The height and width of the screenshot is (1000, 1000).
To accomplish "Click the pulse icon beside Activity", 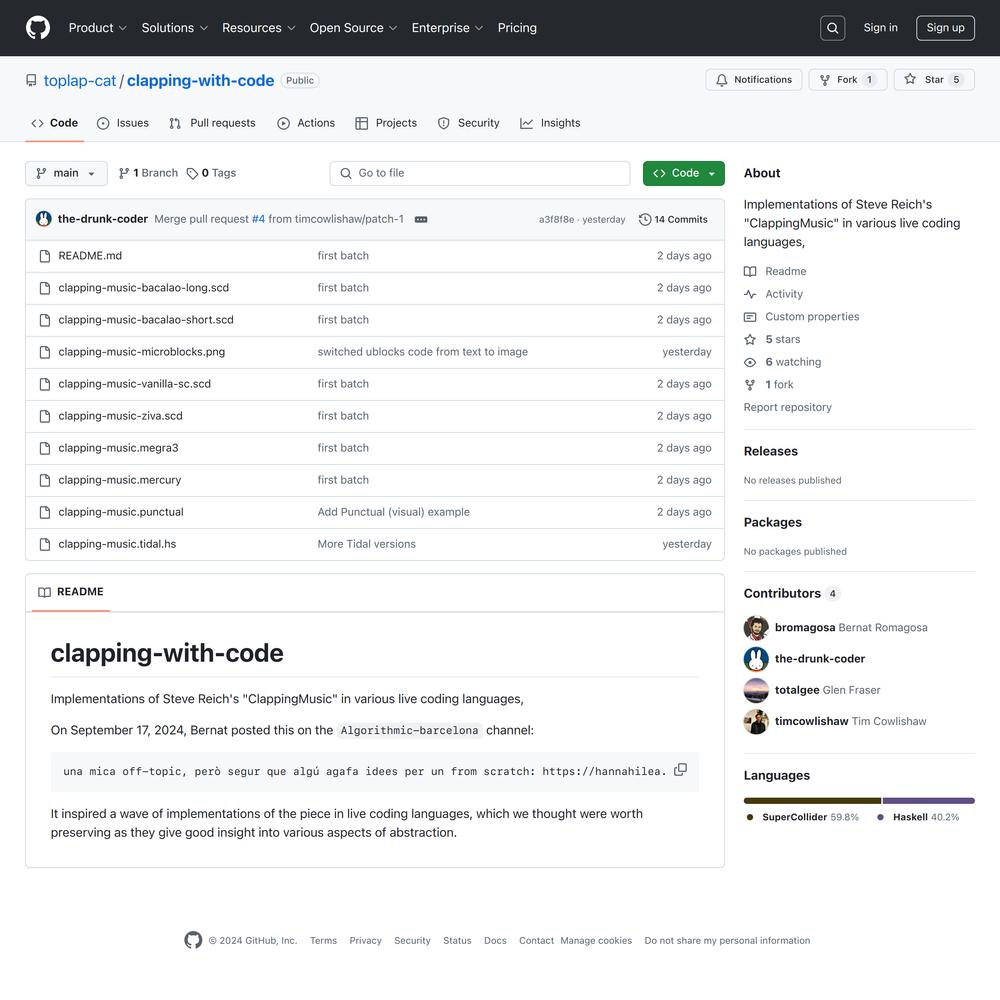I will click(750, 294).
